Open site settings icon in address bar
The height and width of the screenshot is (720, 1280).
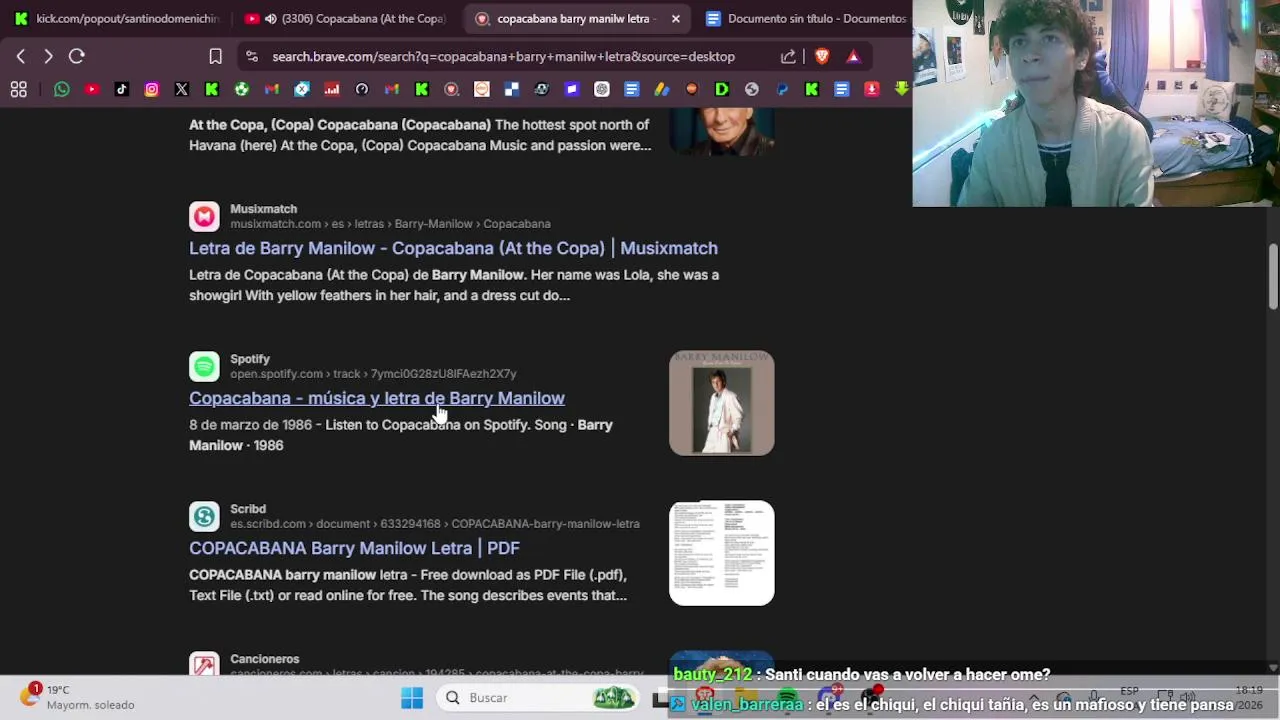pos(252,56)
